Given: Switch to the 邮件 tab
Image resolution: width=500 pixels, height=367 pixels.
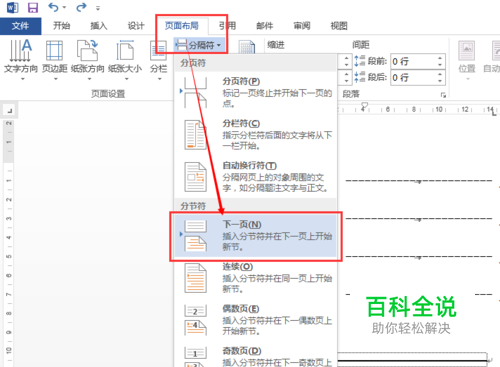Looking at the screenshot, I should pyautogui.click(x=265, y=26).
